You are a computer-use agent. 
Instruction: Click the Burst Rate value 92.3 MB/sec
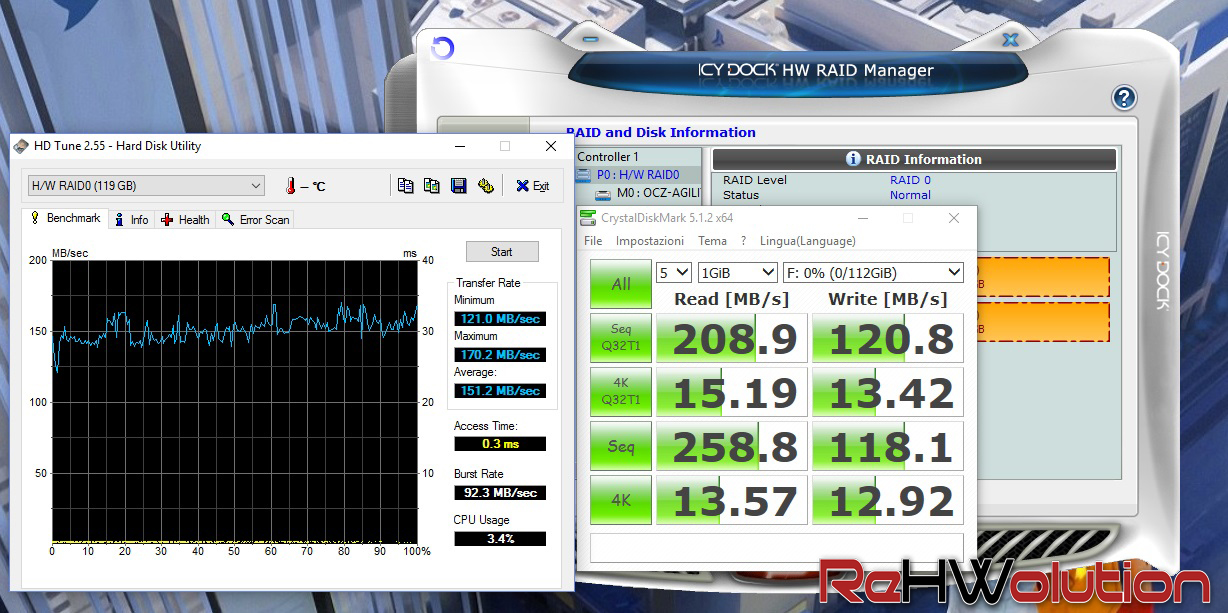point(500,492)
